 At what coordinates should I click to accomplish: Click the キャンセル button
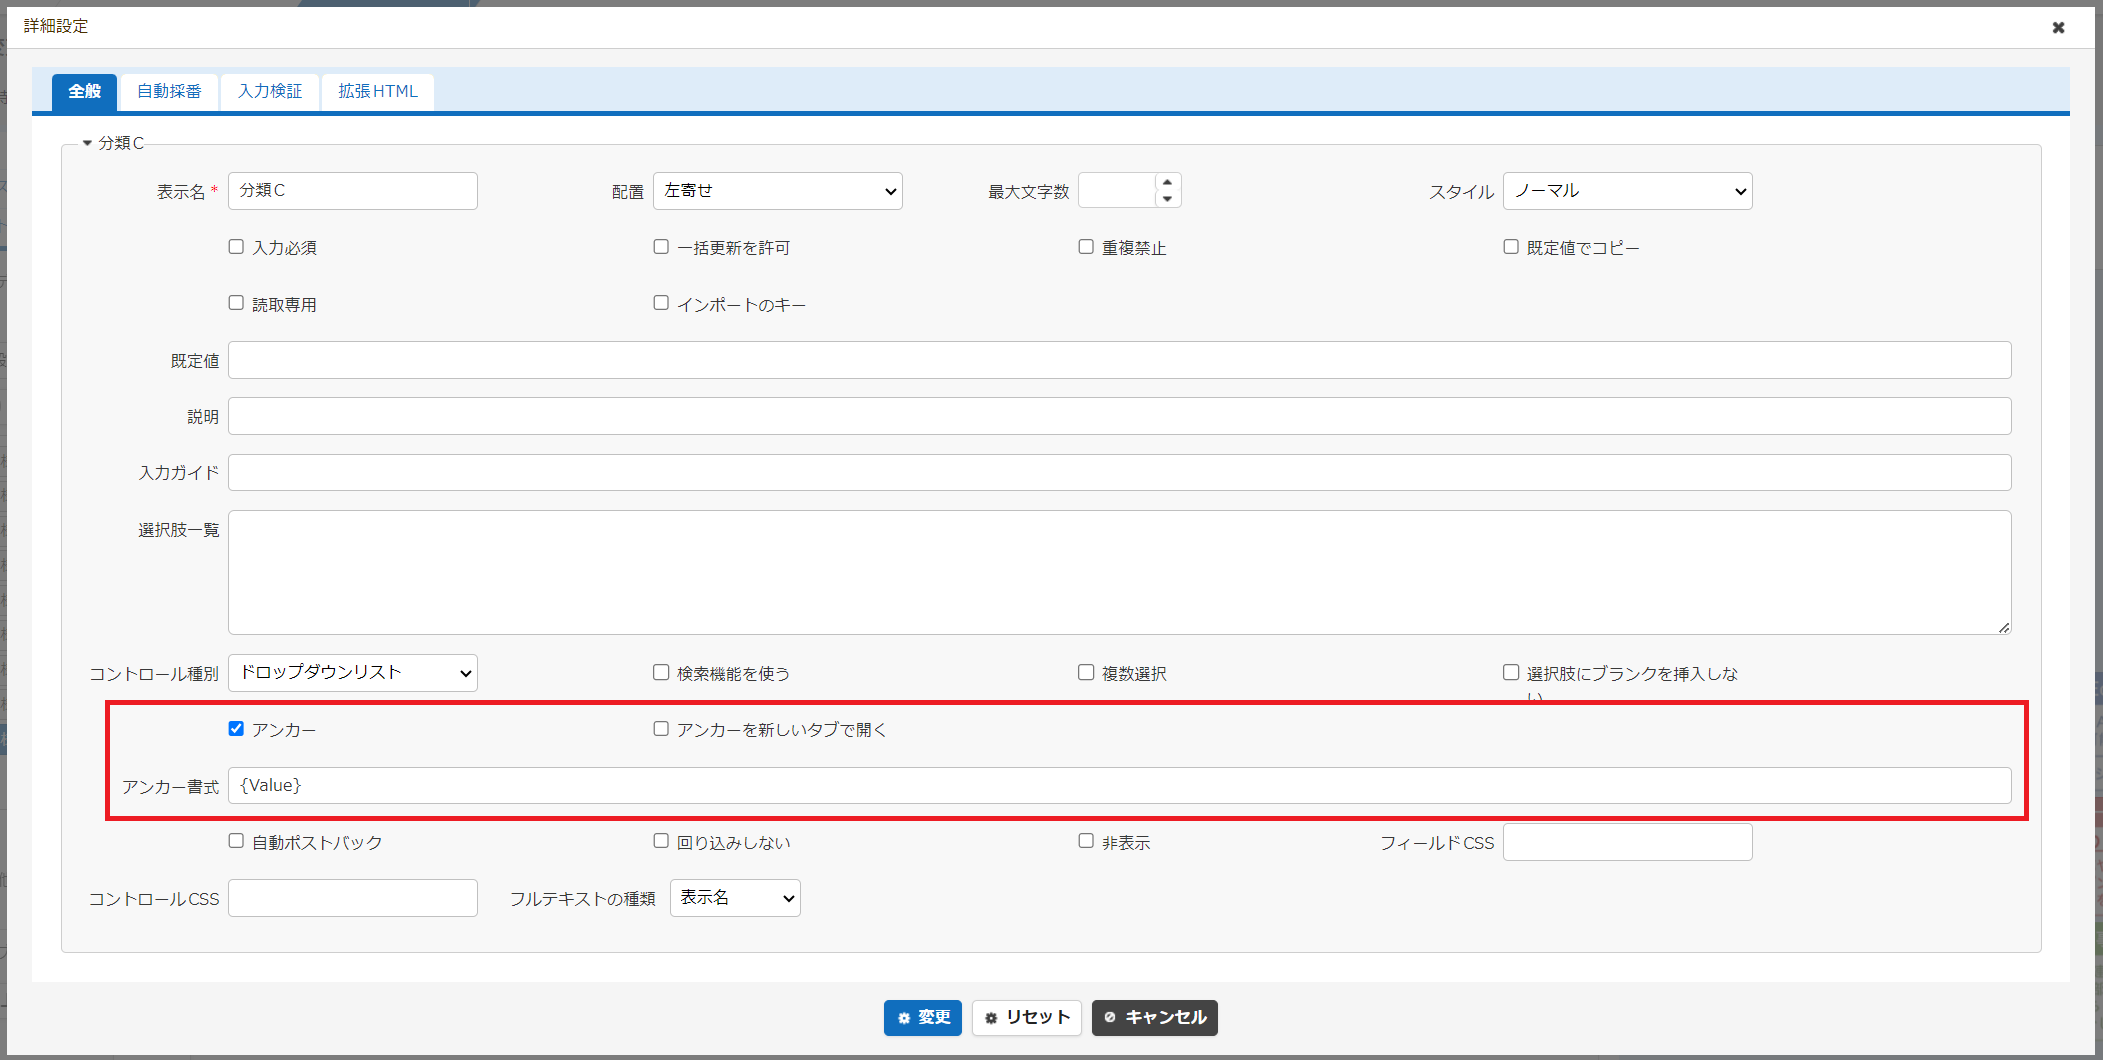pos(1155,1017)
